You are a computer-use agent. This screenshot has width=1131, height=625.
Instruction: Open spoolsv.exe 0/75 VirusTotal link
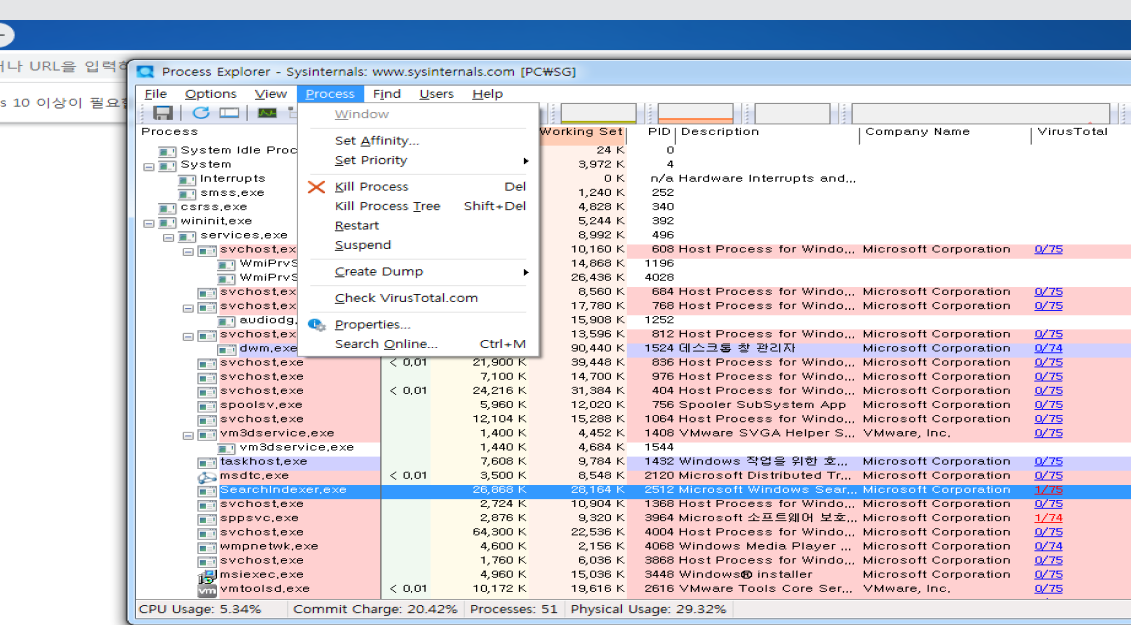(x=1048, y=405)
